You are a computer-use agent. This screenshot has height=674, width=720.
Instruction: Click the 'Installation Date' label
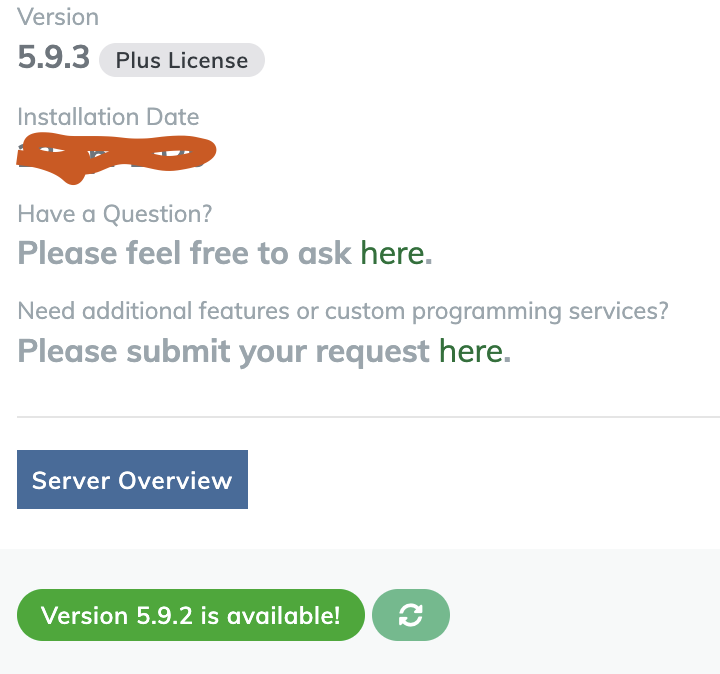point(108,117)
